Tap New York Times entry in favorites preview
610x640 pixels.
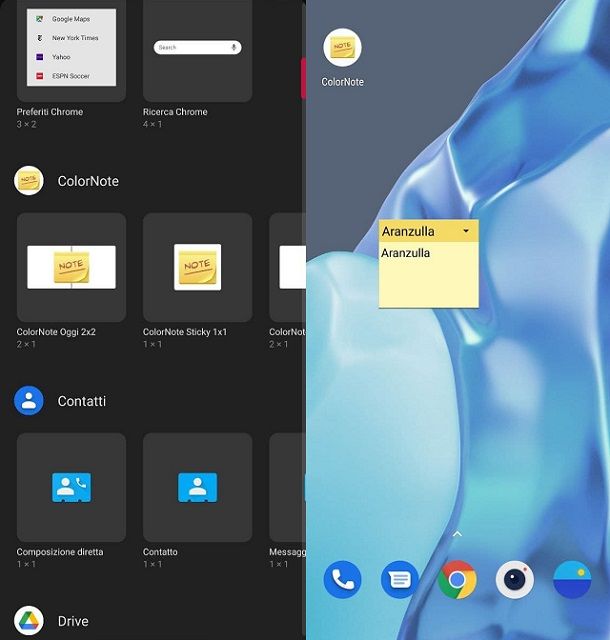point(67,38)
